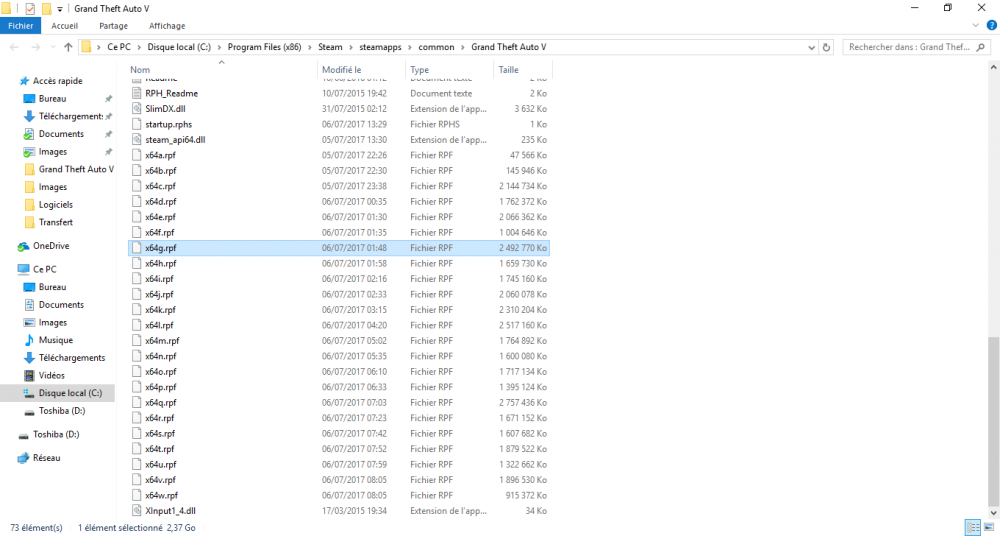Click the Steam breadcrumb segment

coord(330,47)
